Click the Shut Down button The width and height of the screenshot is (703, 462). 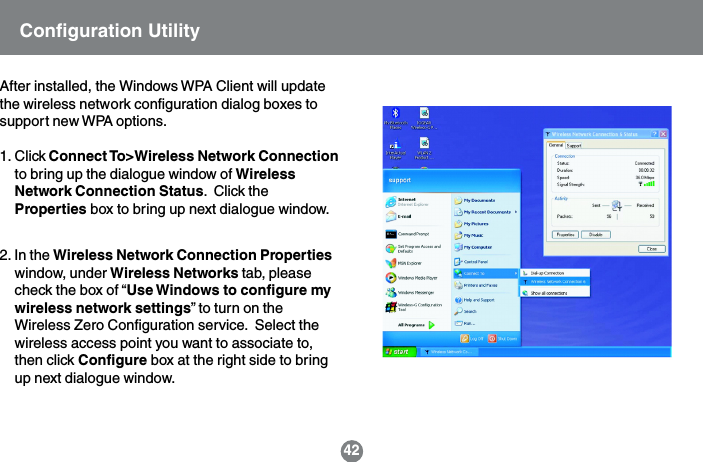coord(503,339)
